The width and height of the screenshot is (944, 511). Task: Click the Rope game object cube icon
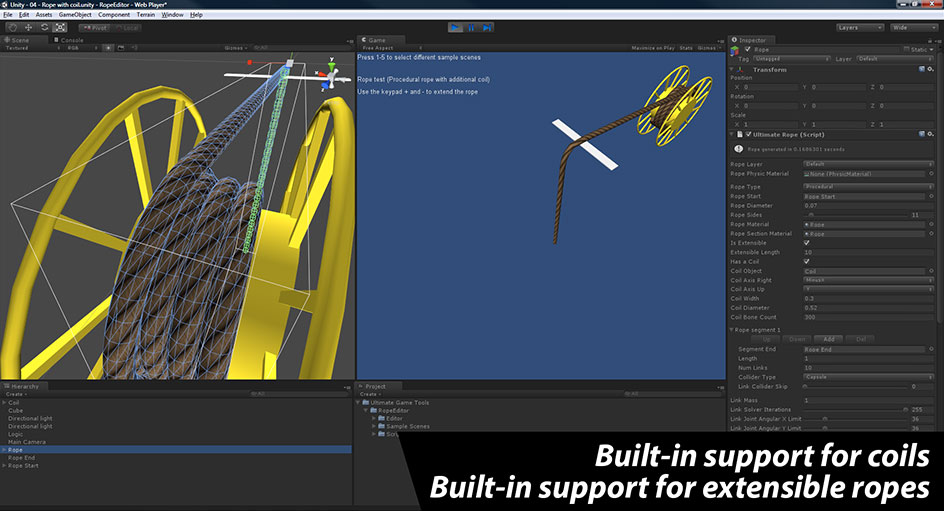coord(736,50)
